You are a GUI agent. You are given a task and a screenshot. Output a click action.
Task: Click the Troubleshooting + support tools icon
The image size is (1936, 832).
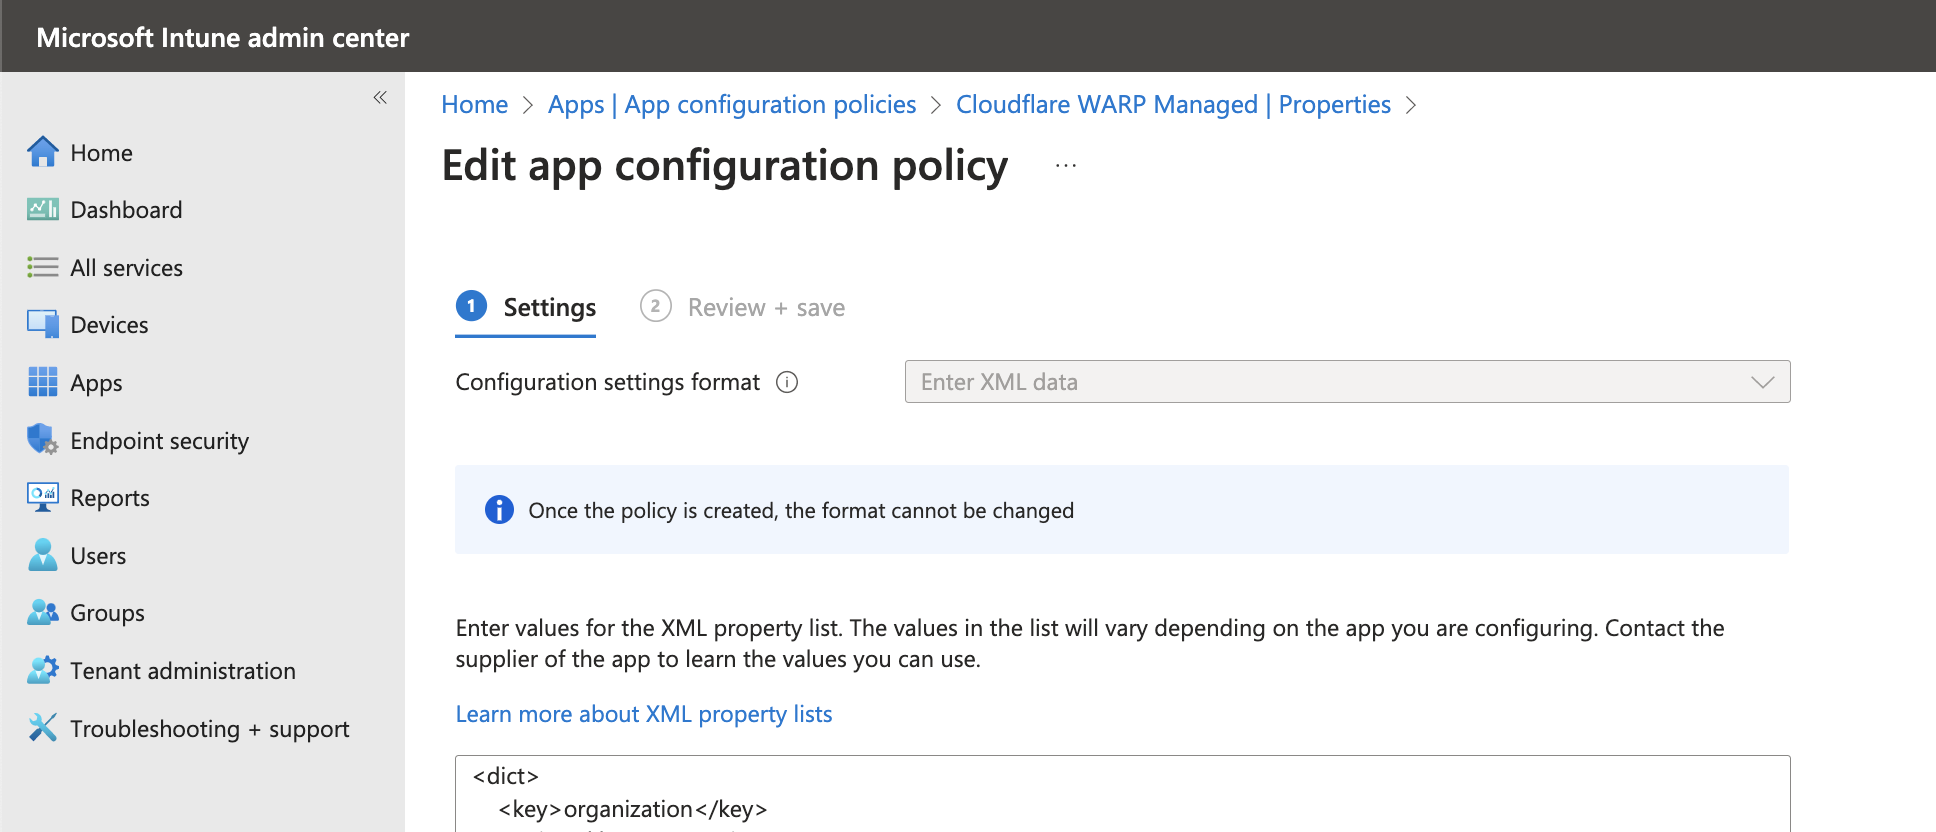43,728
